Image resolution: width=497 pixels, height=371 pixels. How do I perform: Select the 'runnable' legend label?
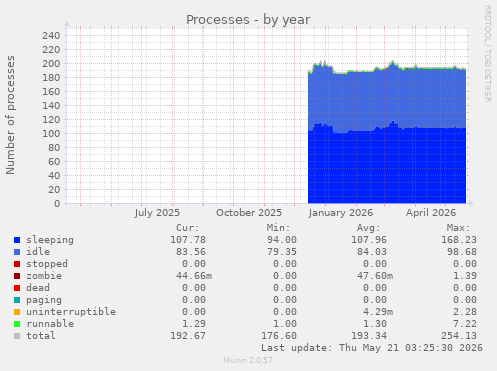point(50,324)
